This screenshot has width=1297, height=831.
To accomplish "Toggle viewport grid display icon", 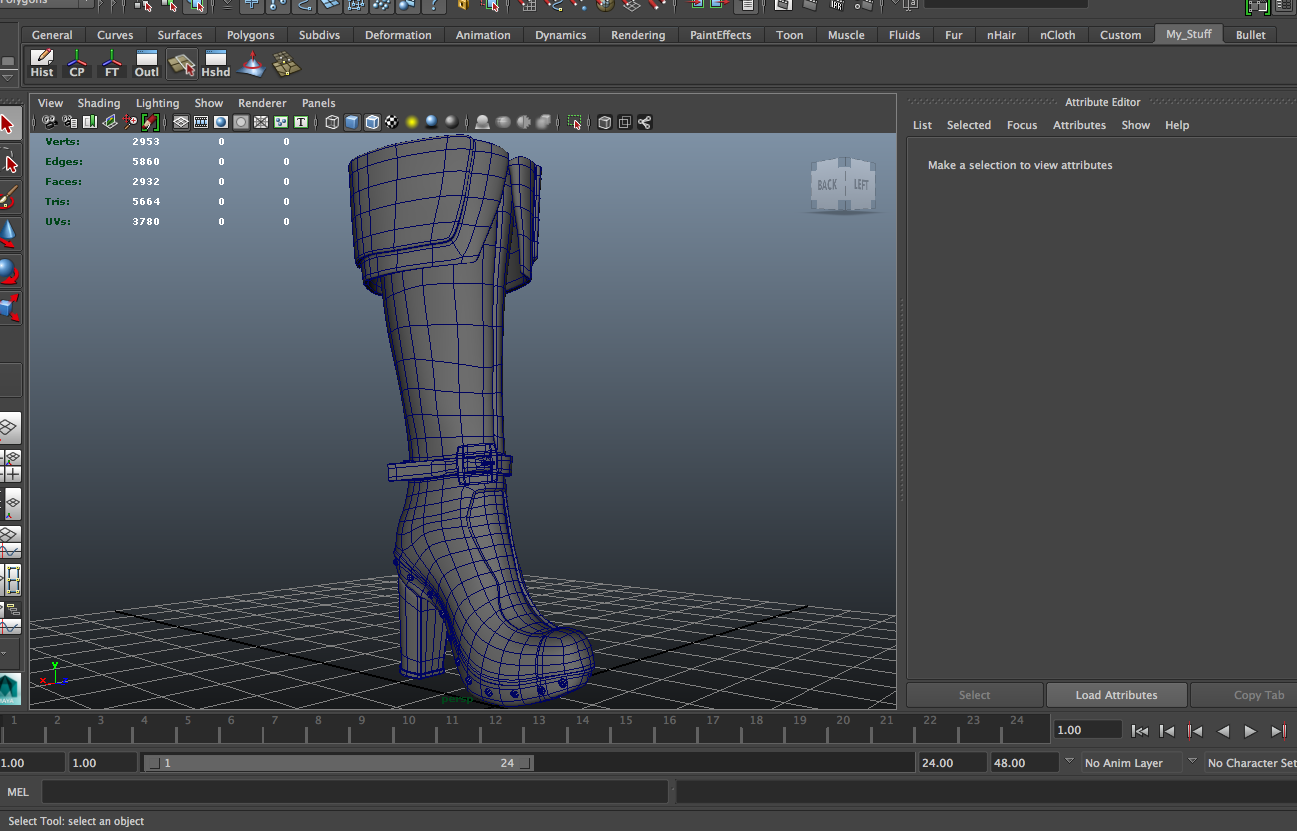I will tap(181, 122).
